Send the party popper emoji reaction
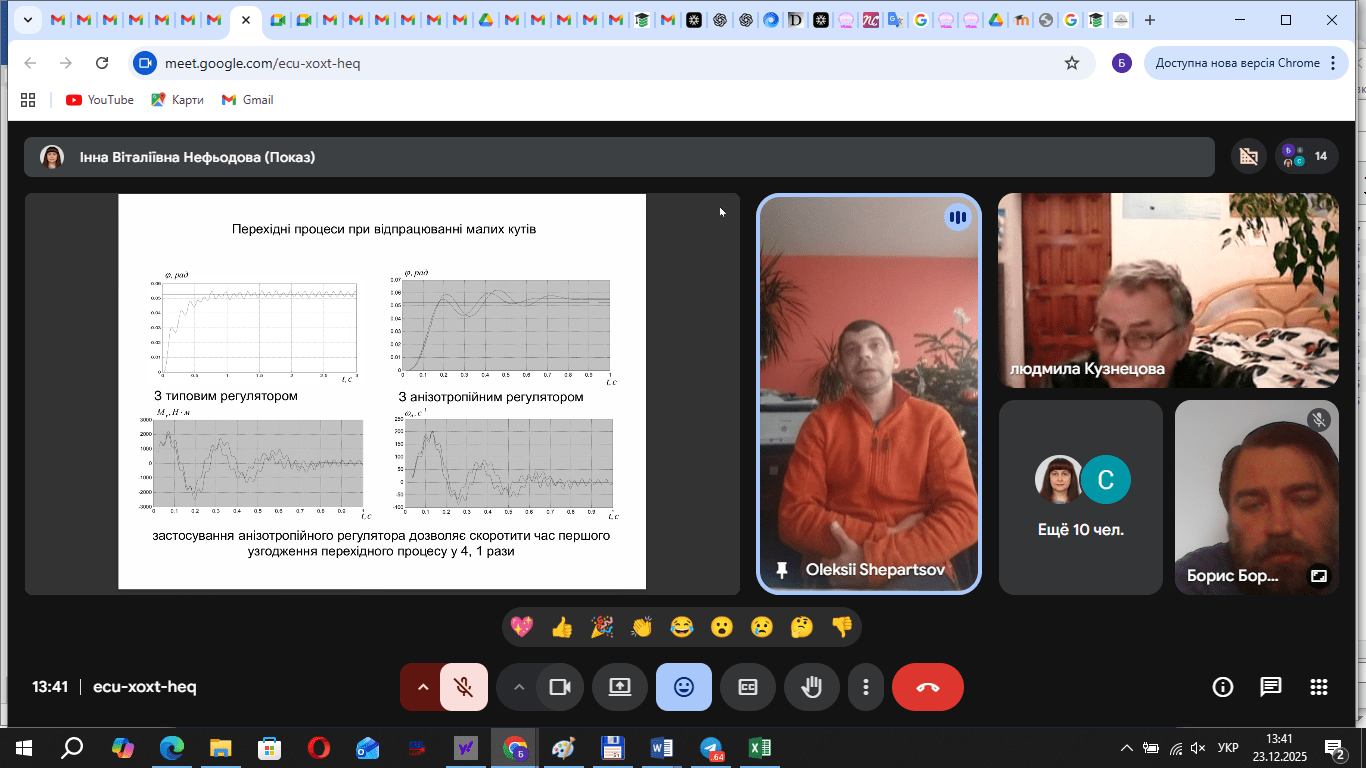This screenshot has width=1366, height=768. click(602, 627)
